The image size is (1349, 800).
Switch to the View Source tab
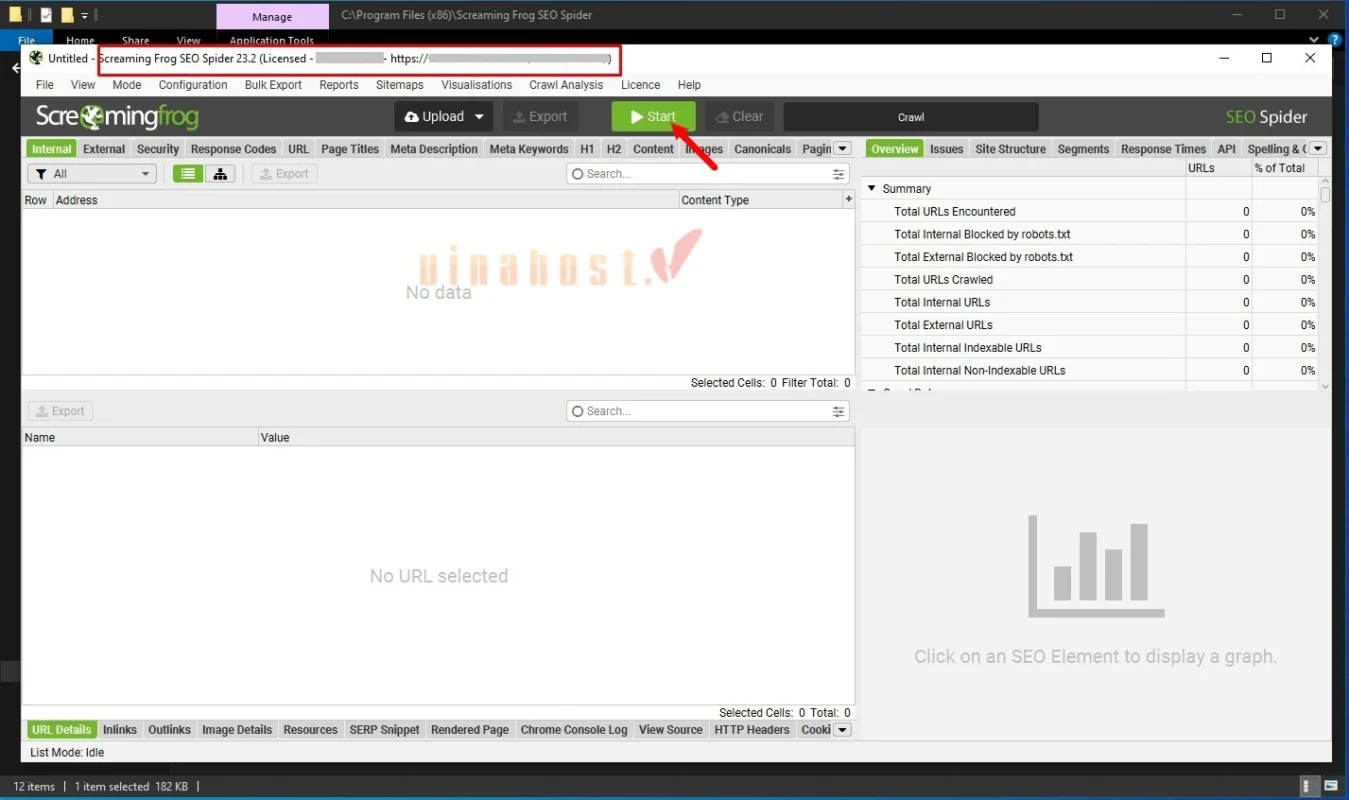coord(671,730)
